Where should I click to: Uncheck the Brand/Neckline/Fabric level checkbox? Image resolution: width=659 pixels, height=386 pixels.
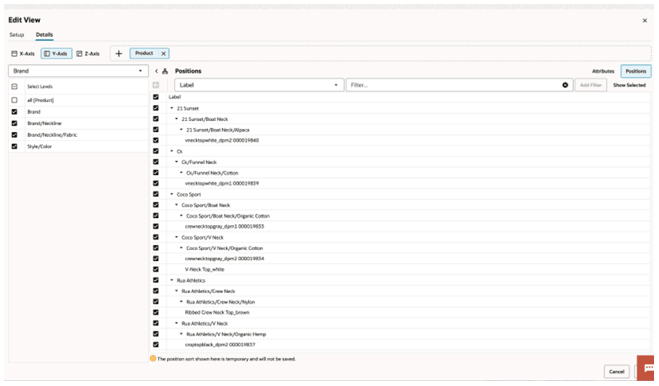pos(14,135)
